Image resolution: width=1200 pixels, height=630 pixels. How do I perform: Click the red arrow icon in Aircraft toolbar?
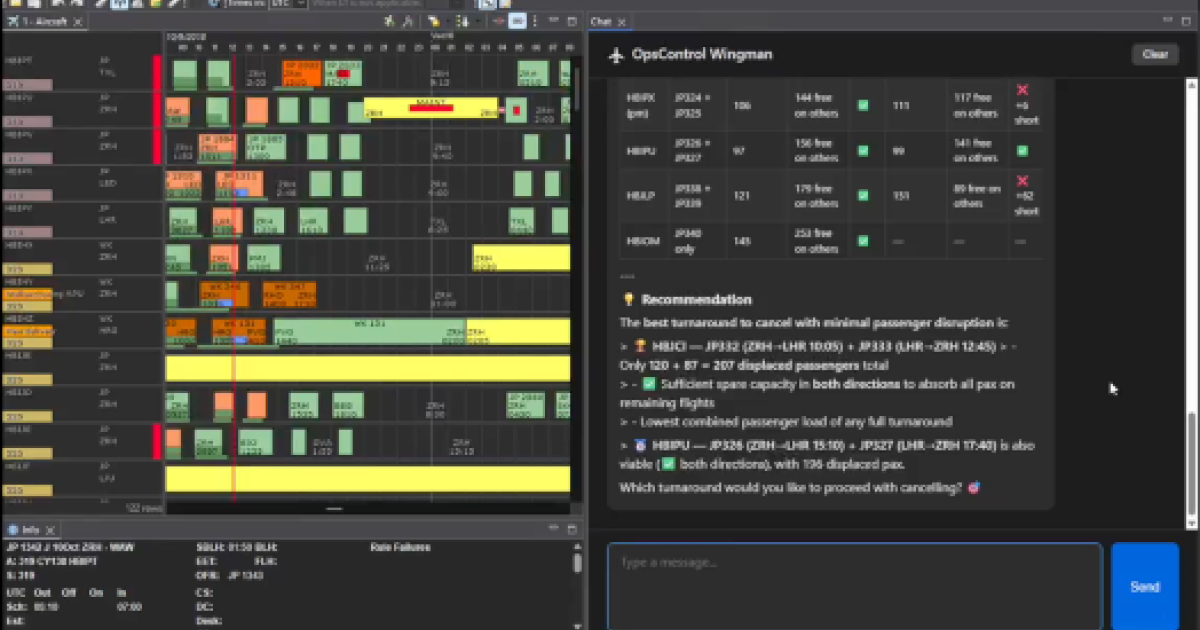click(498, 21)
